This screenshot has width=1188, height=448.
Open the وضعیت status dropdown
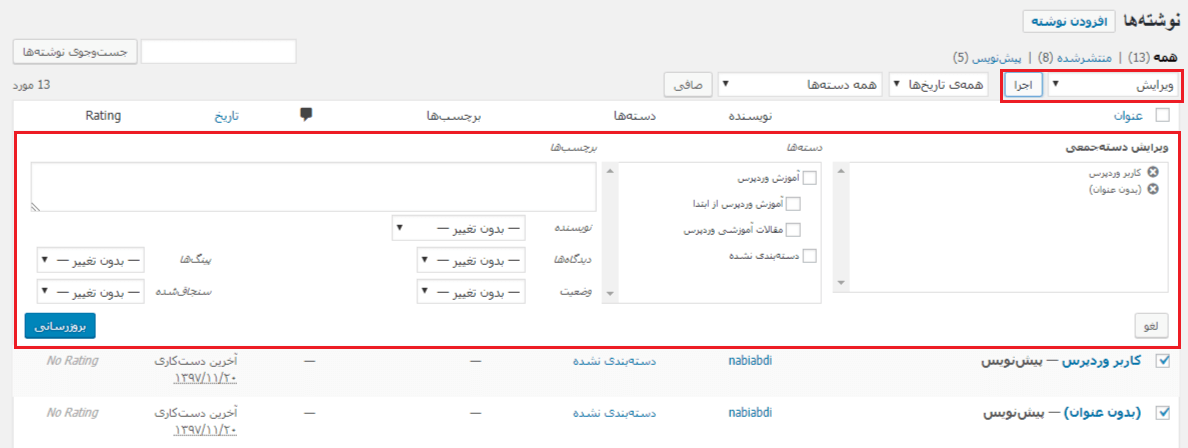pyautogui.click(x=471, y=290)
